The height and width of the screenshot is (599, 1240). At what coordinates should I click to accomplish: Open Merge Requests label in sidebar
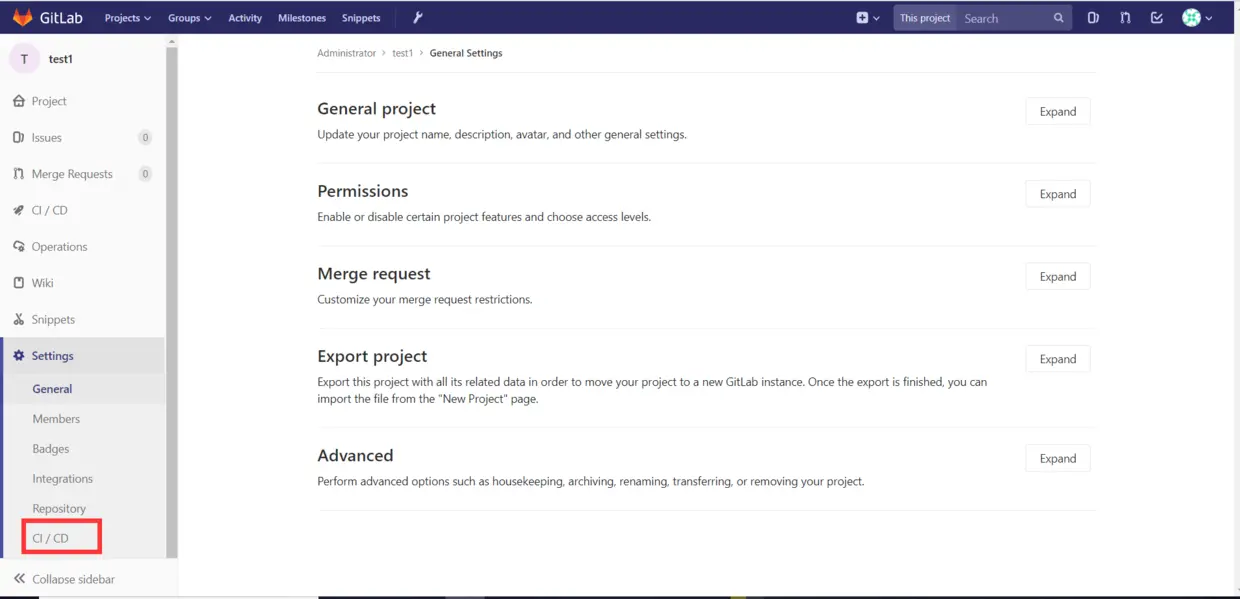[x=72, y=174]
